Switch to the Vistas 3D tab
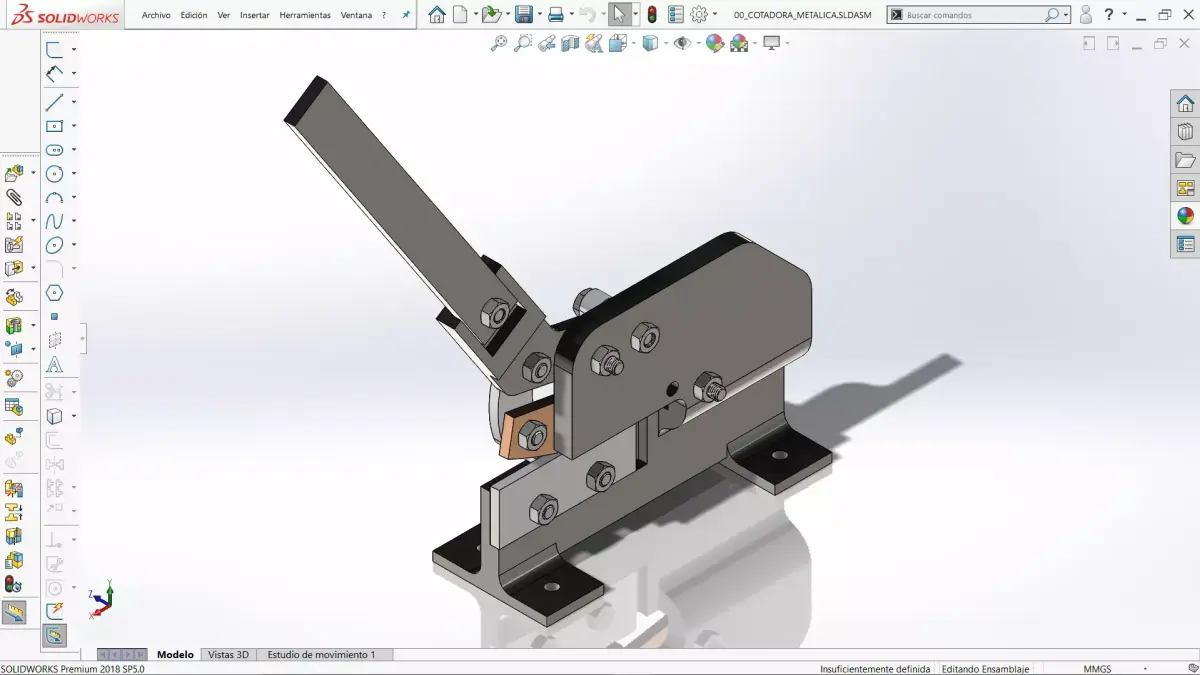1200x675 pixels. tap(228, 654)
